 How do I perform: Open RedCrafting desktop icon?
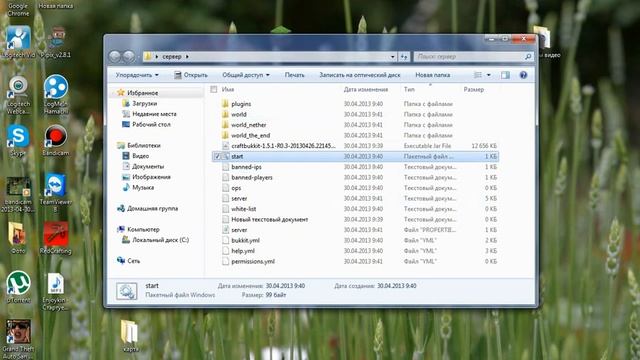coord(56,238)
